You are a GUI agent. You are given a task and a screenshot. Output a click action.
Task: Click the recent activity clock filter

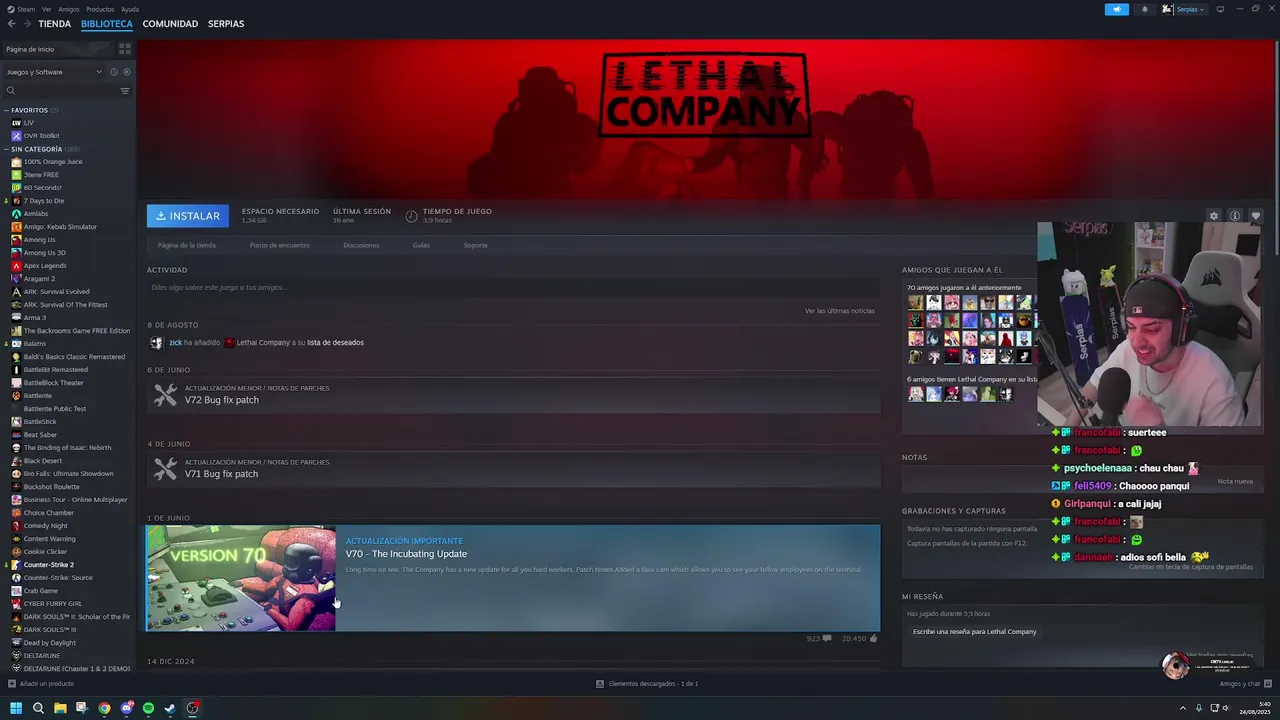coord(113,72)
